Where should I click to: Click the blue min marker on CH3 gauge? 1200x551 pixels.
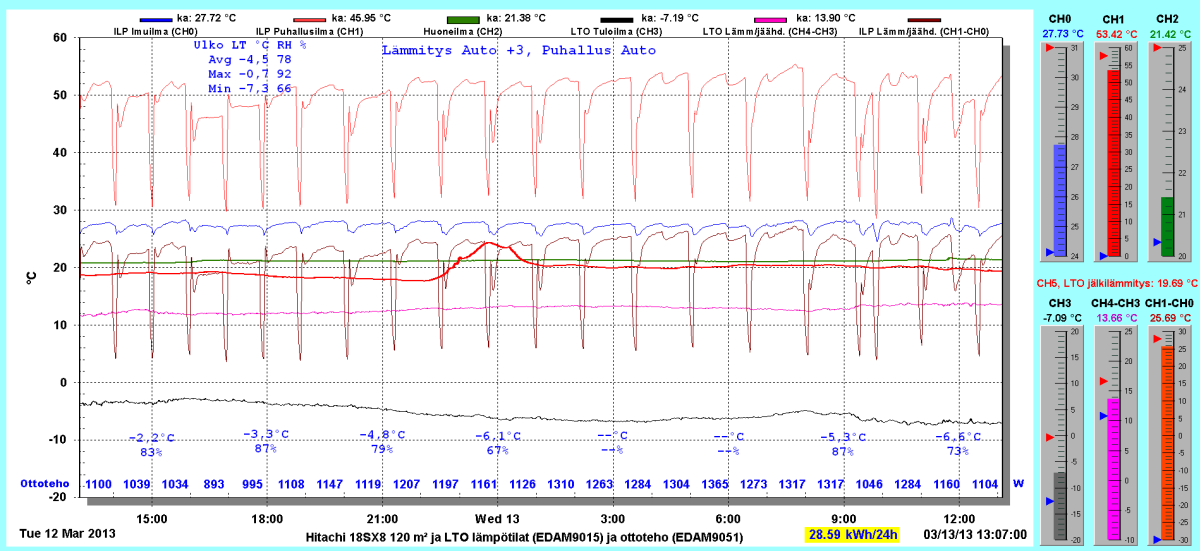(1049, 501)
